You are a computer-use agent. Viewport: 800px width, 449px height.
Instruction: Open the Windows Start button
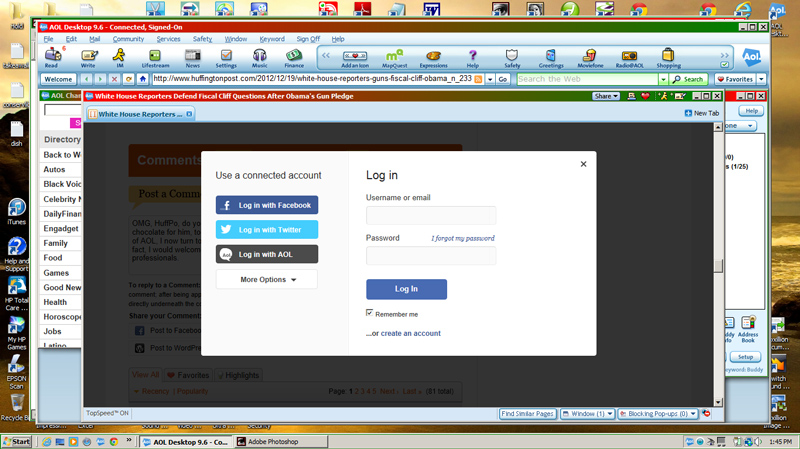click(16, 441)
